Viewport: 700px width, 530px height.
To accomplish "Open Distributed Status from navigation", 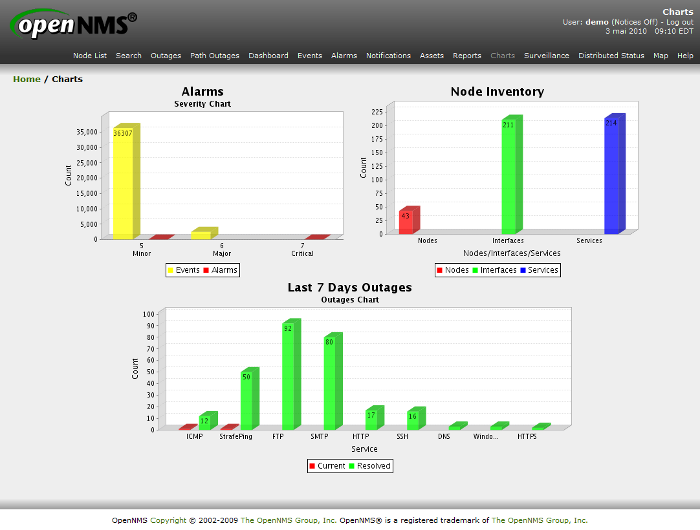I will [x=611, y=56].
